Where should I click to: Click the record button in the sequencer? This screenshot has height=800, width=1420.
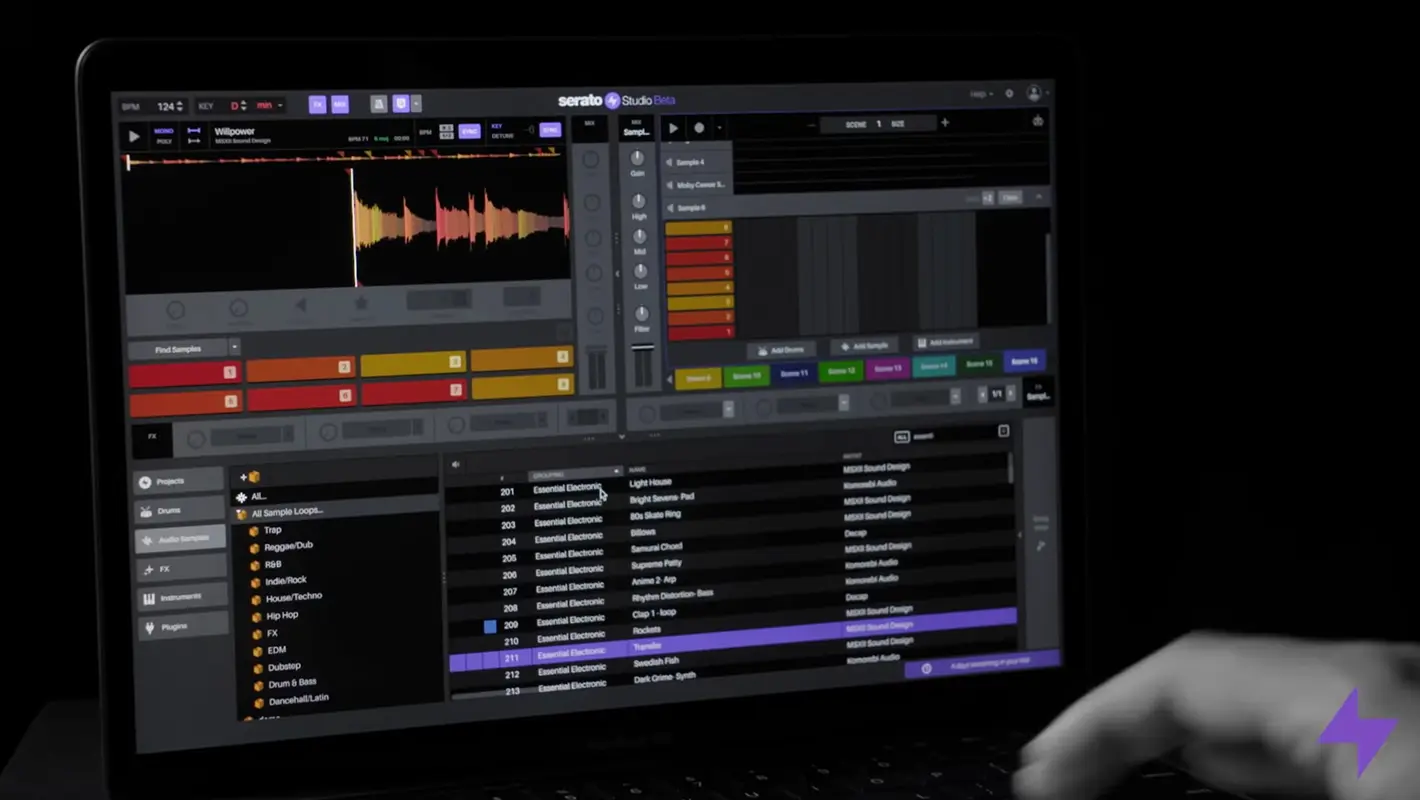(699, 128)
